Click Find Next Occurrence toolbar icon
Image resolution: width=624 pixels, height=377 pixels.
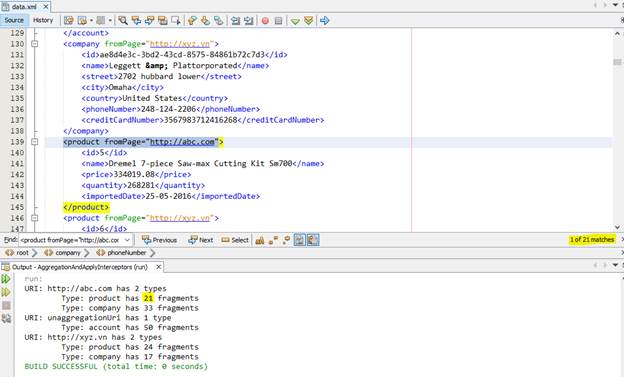pos(149,20)
